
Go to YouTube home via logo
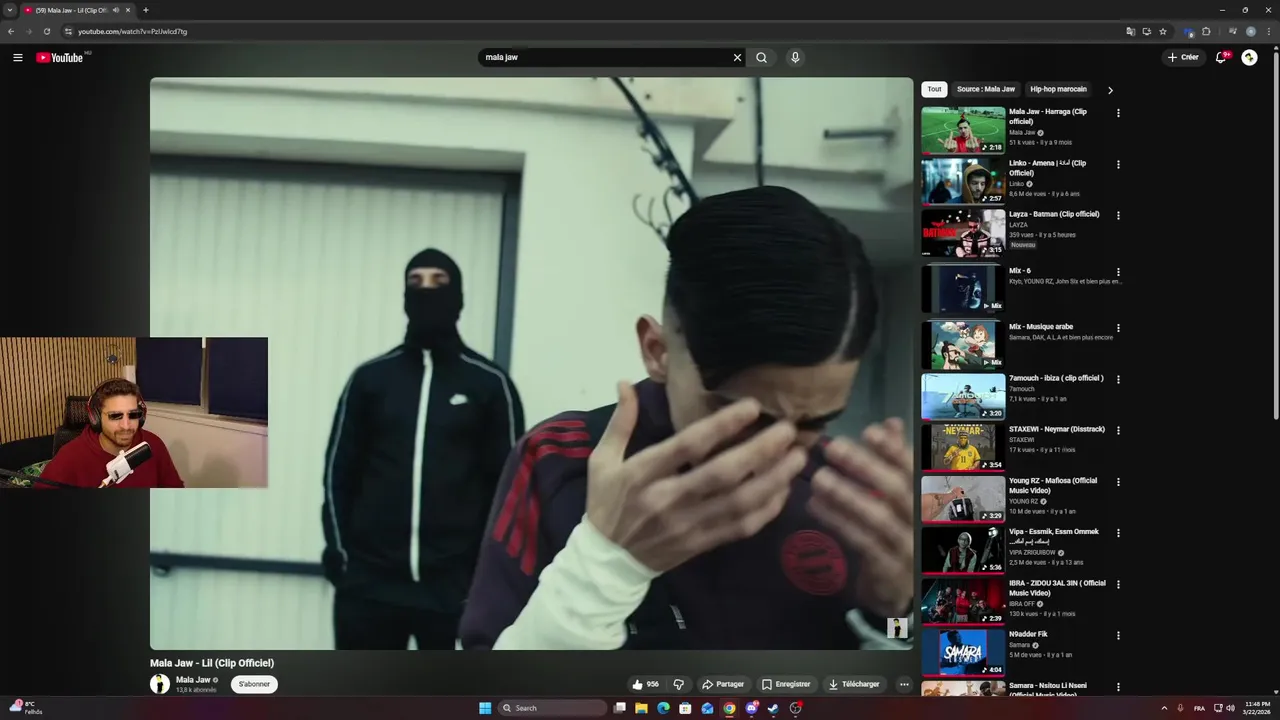(x=60, y=57)
